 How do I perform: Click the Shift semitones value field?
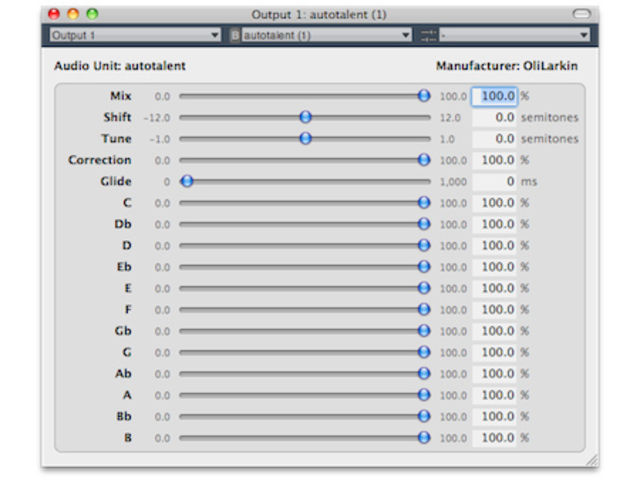point(494,117)
